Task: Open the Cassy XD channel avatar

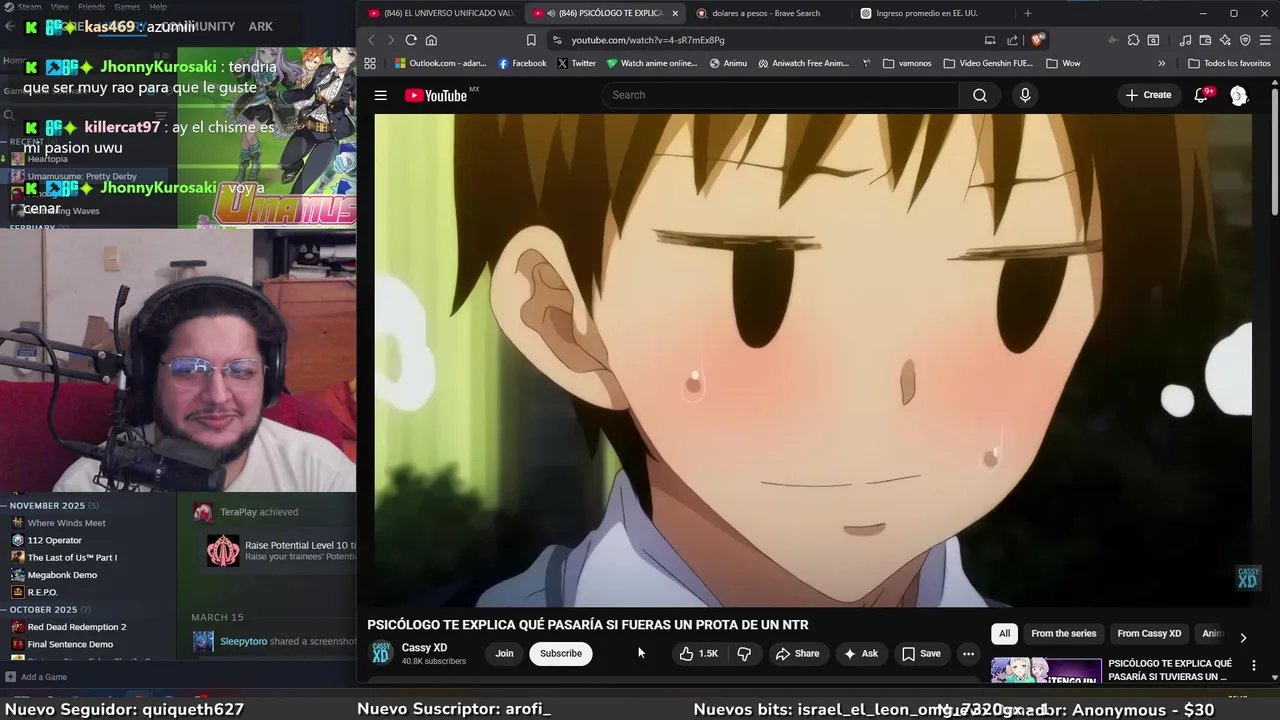Action: 381,653
